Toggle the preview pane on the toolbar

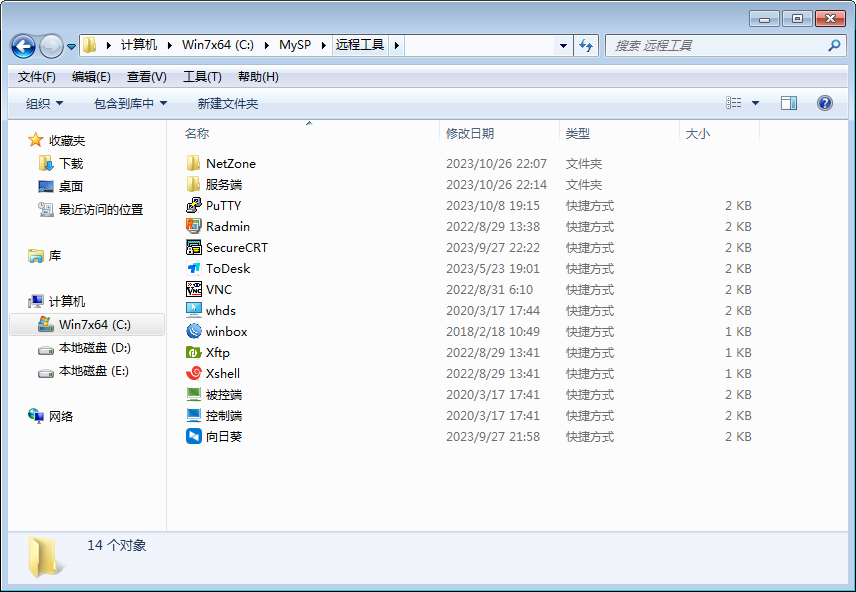click(x=788, y=102)
